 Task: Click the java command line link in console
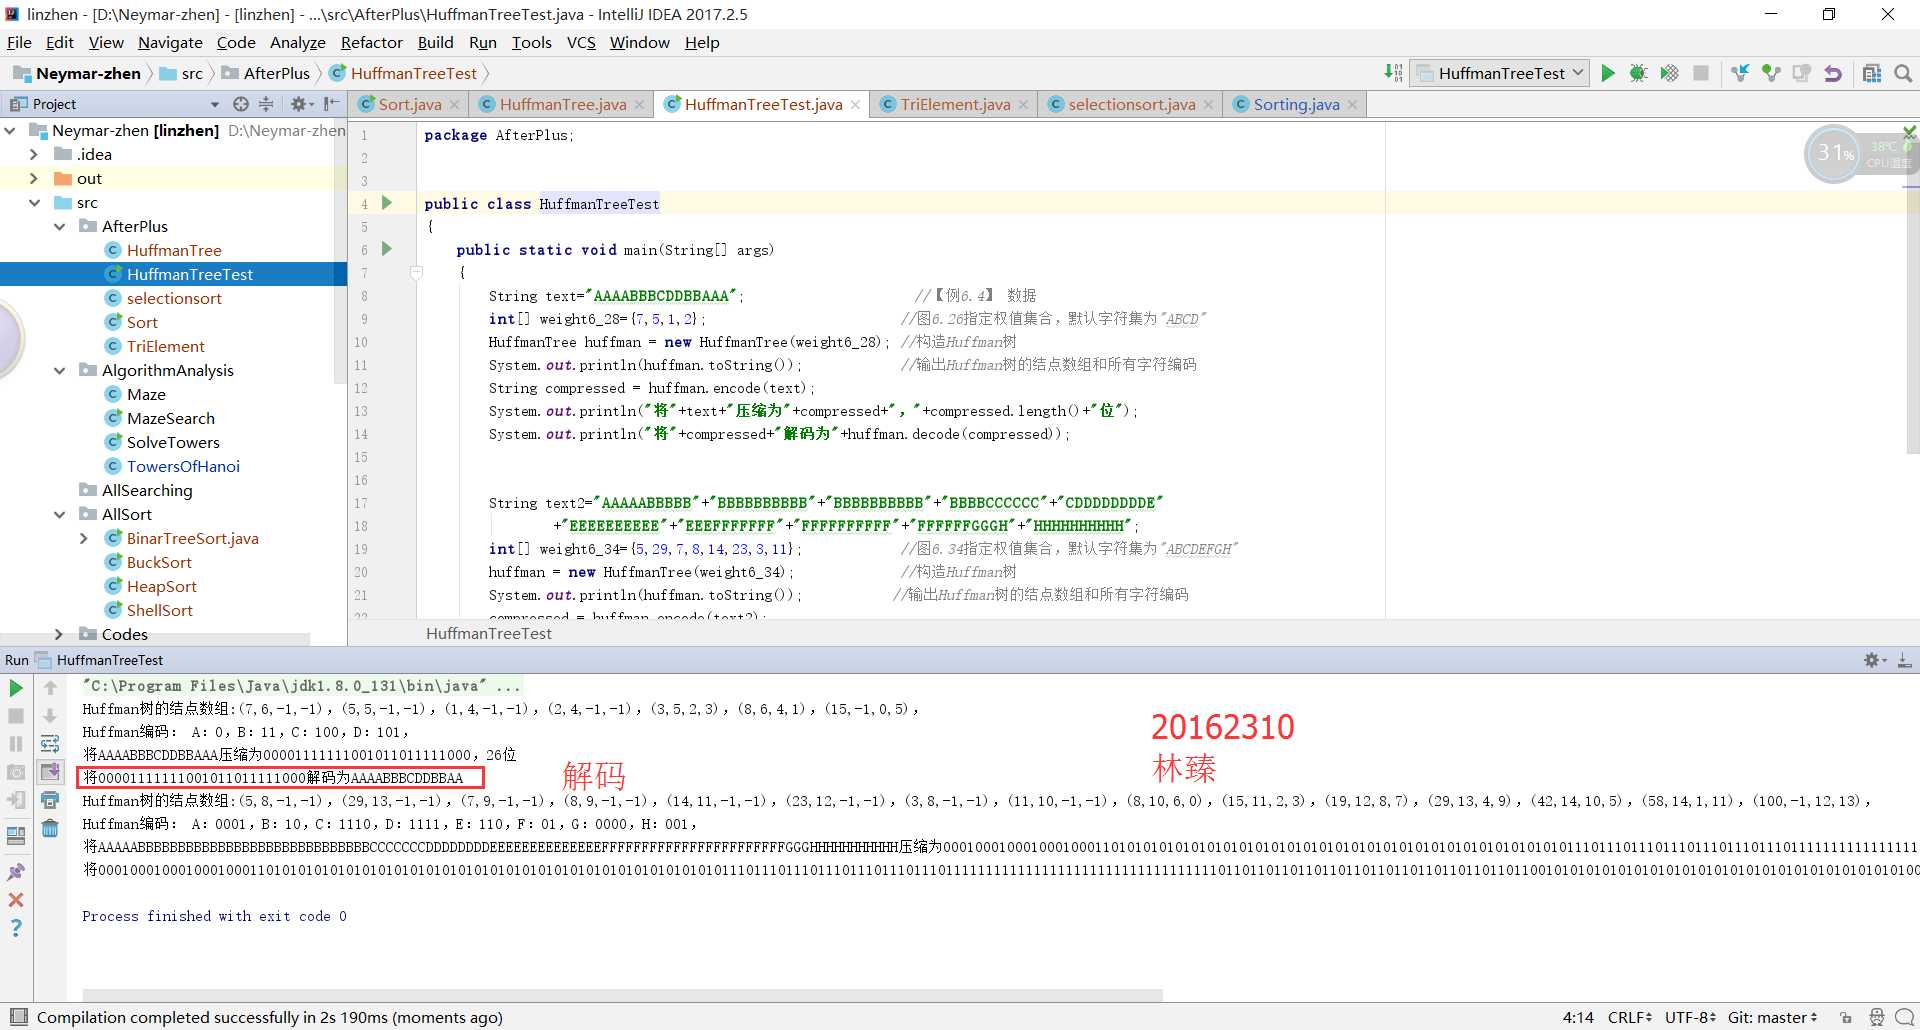302,686
